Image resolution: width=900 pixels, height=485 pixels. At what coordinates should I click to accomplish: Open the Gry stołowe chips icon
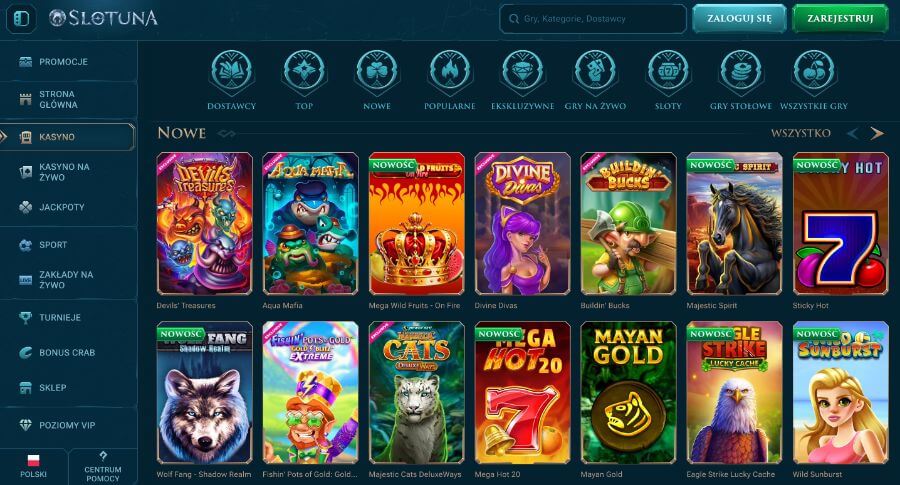point(741,72)
